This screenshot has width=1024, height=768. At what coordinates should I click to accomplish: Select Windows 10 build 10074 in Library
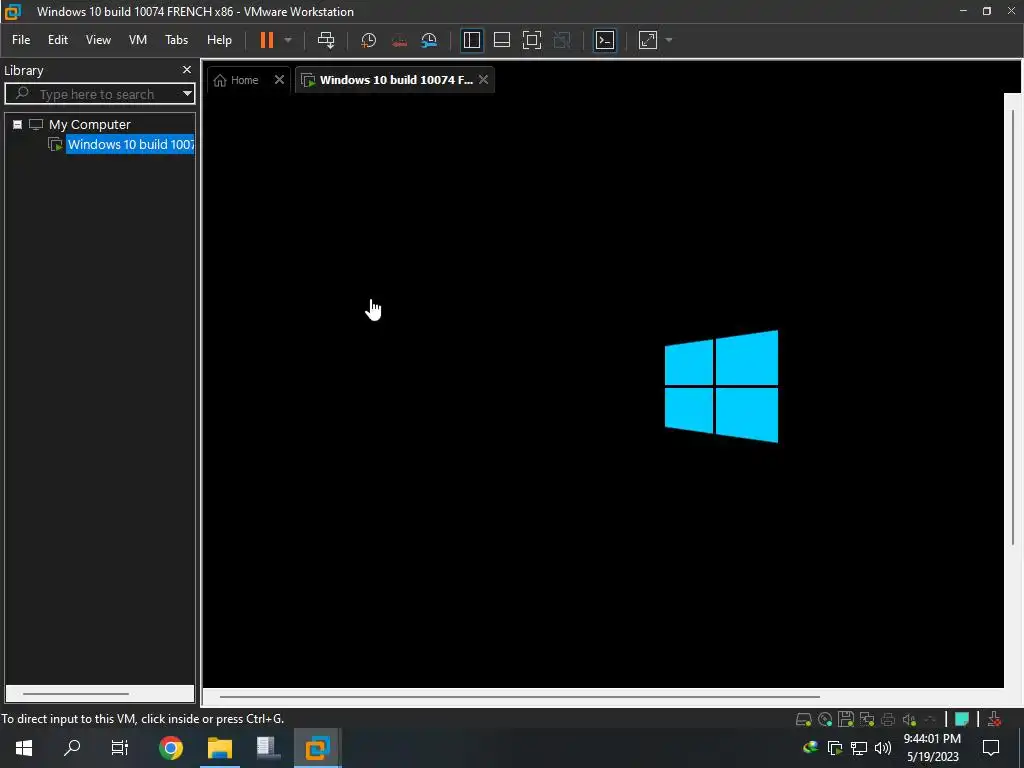[131, 144]
